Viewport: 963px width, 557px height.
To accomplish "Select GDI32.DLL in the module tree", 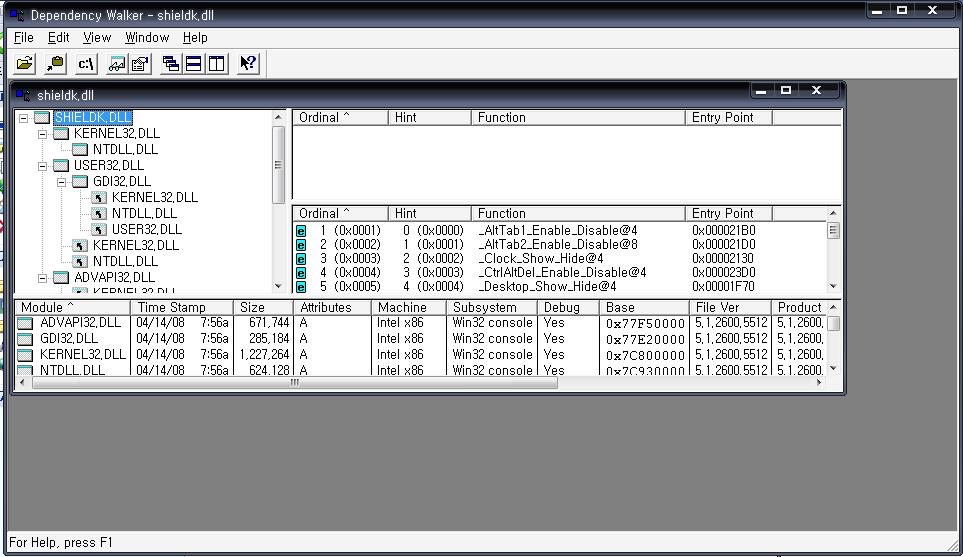I will pos(122,181).
